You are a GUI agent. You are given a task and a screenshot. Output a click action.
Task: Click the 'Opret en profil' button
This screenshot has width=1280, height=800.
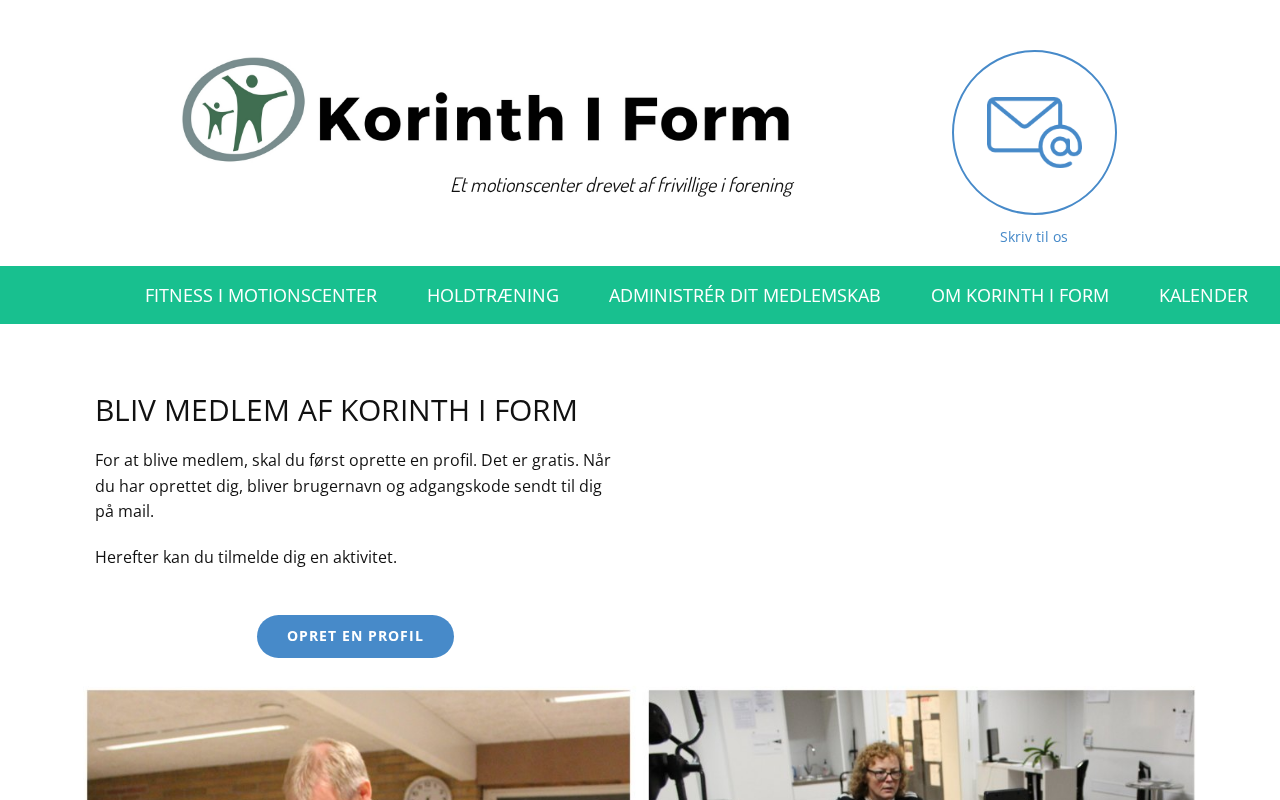click(355, 636)
